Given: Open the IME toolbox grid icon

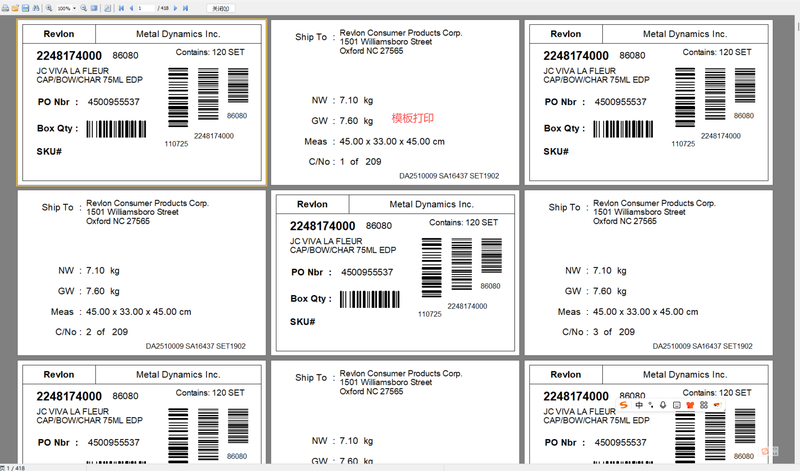Looking at the screenshot, I should point(704,405).
